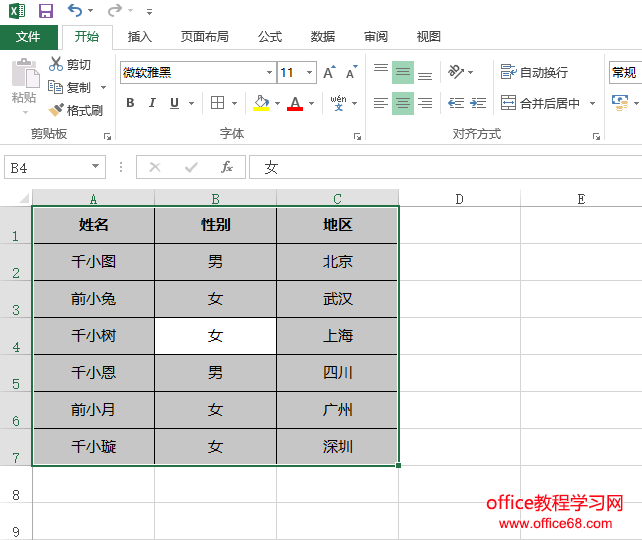
Task: Click the formula bar input showing 女
Action: click(x=445, y=167)
